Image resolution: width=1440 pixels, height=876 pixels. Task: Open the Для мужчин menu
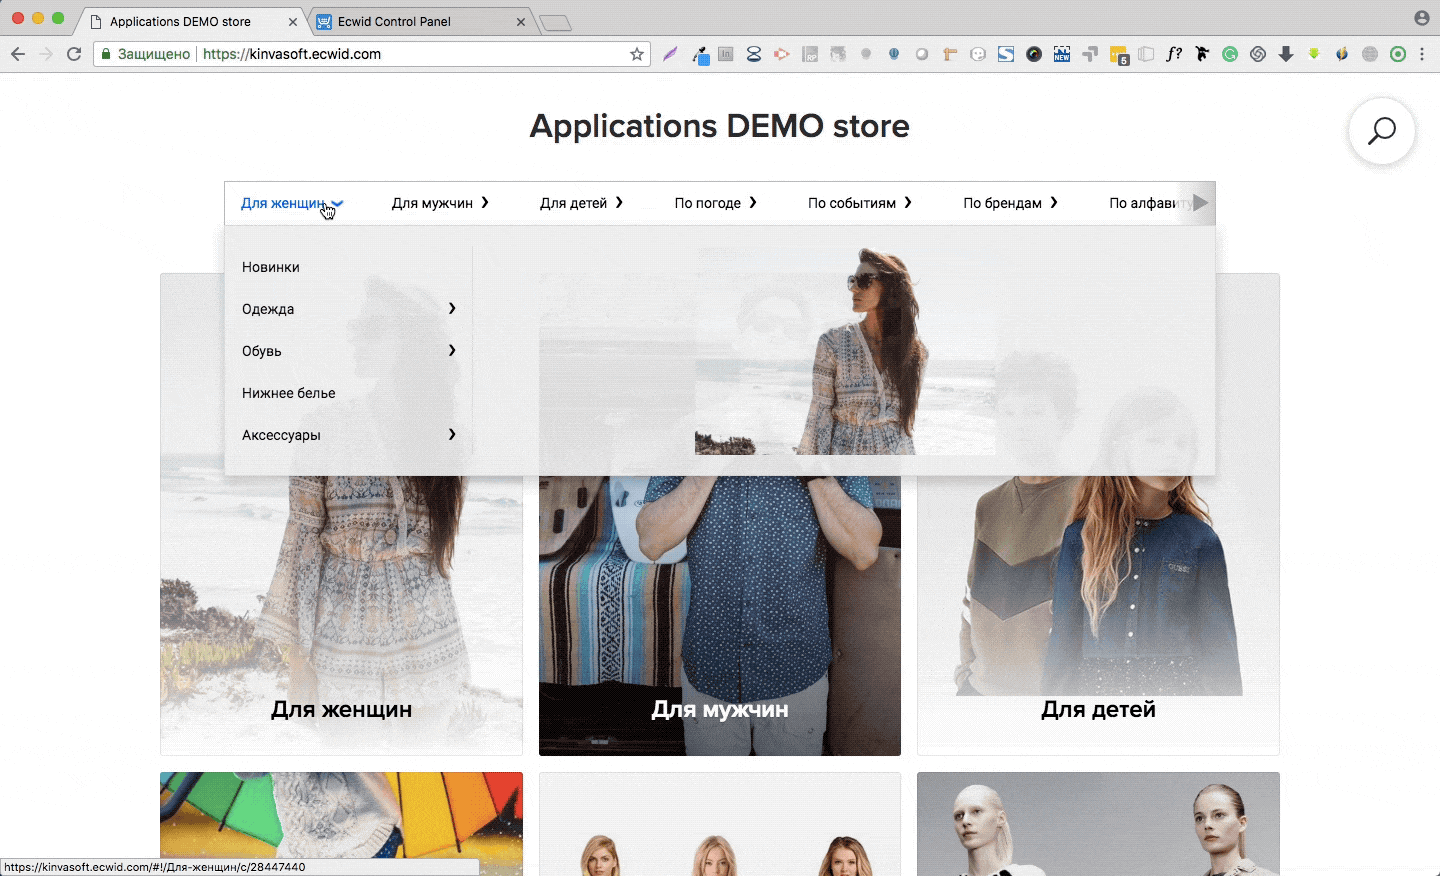coord(439,203)
